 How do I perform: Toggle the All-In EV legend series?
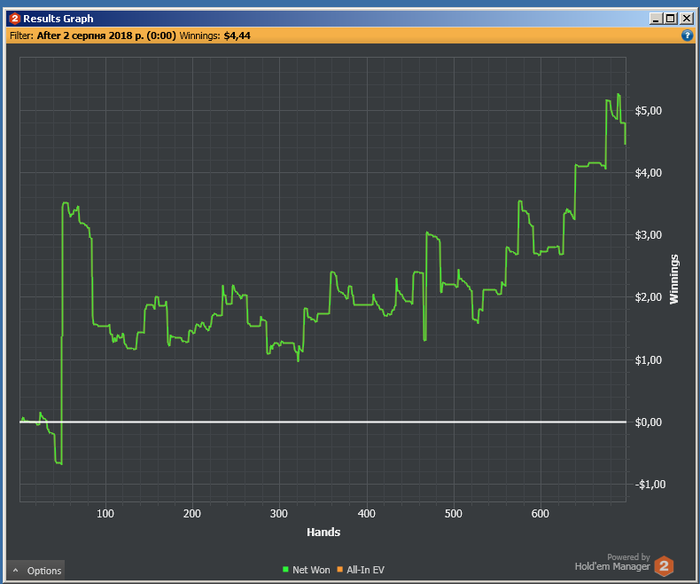361,570
